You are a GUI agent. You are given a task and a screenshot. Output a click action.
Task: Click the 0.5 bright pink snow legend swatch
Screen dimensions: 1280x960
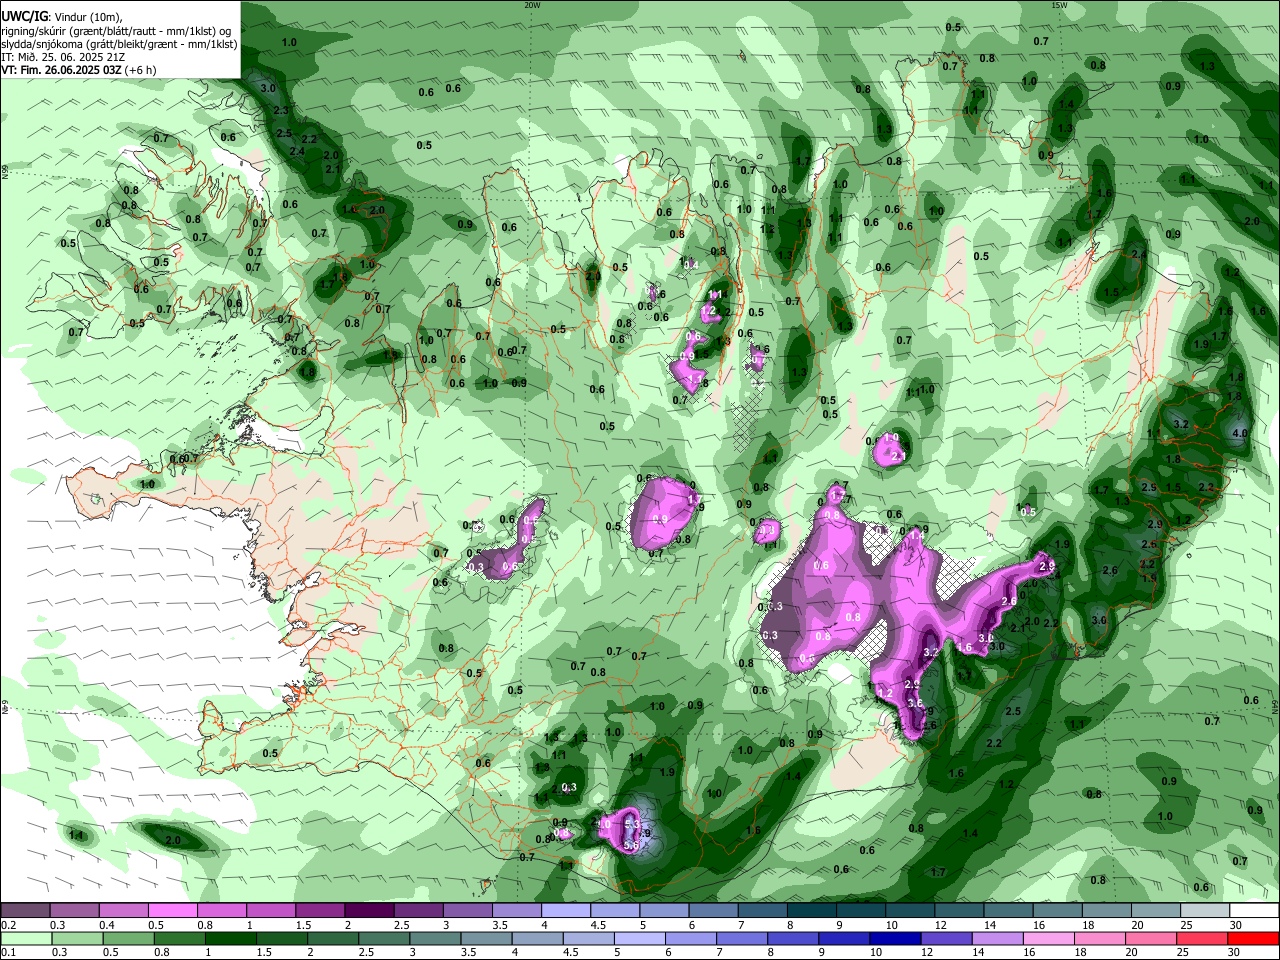(x=172, y=911)
